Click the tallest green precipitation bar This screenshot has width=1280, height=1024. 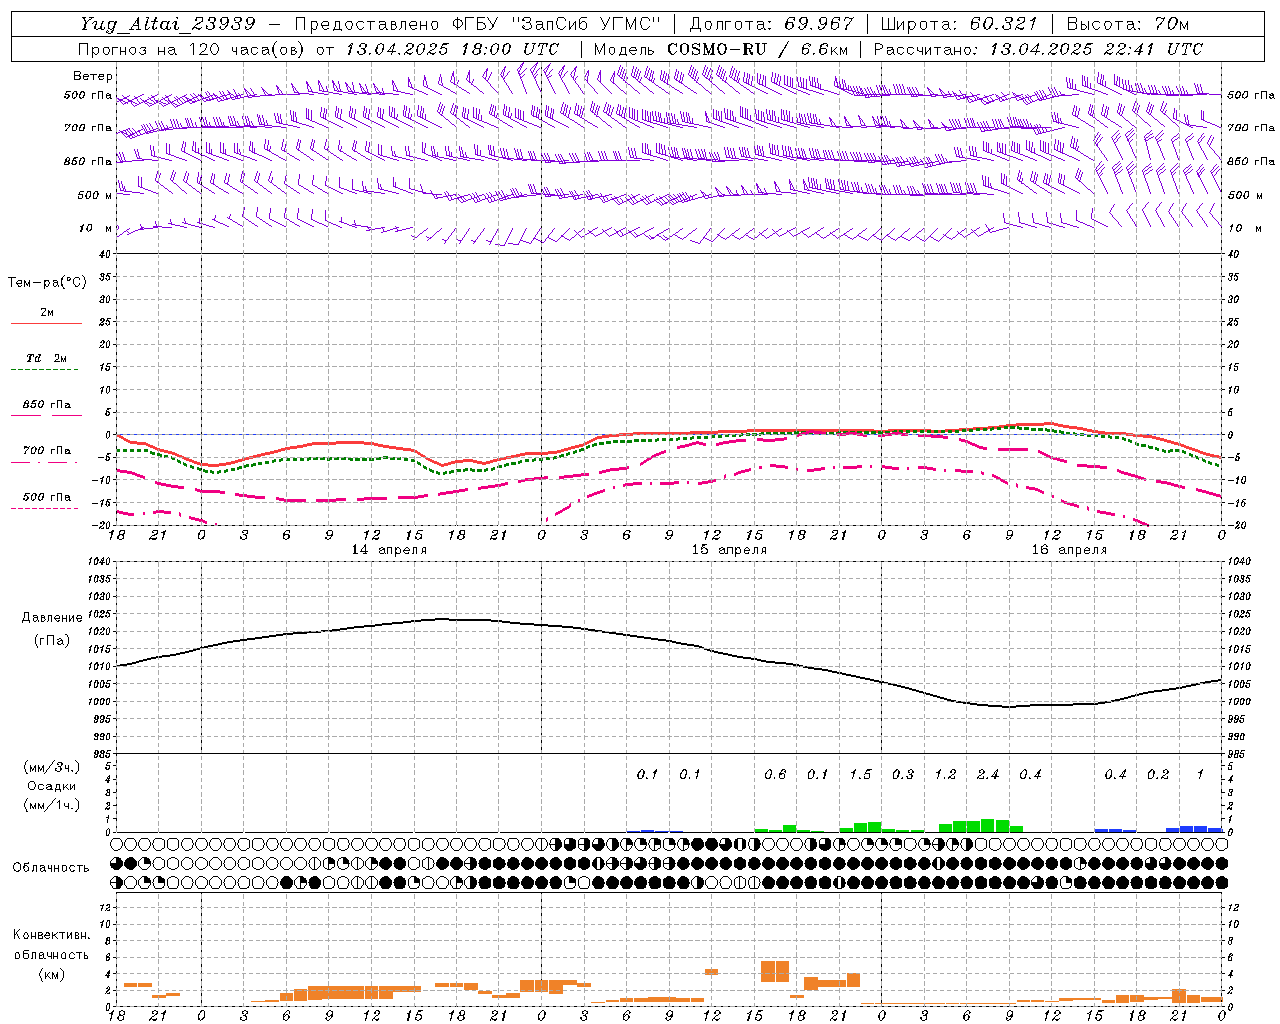pos(988,826)
